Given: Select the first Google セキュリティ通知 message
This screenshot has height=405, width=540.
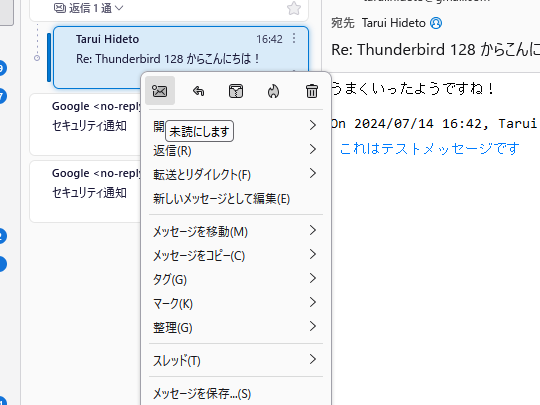Looking at the screenshot, I should tap(85, 124).
